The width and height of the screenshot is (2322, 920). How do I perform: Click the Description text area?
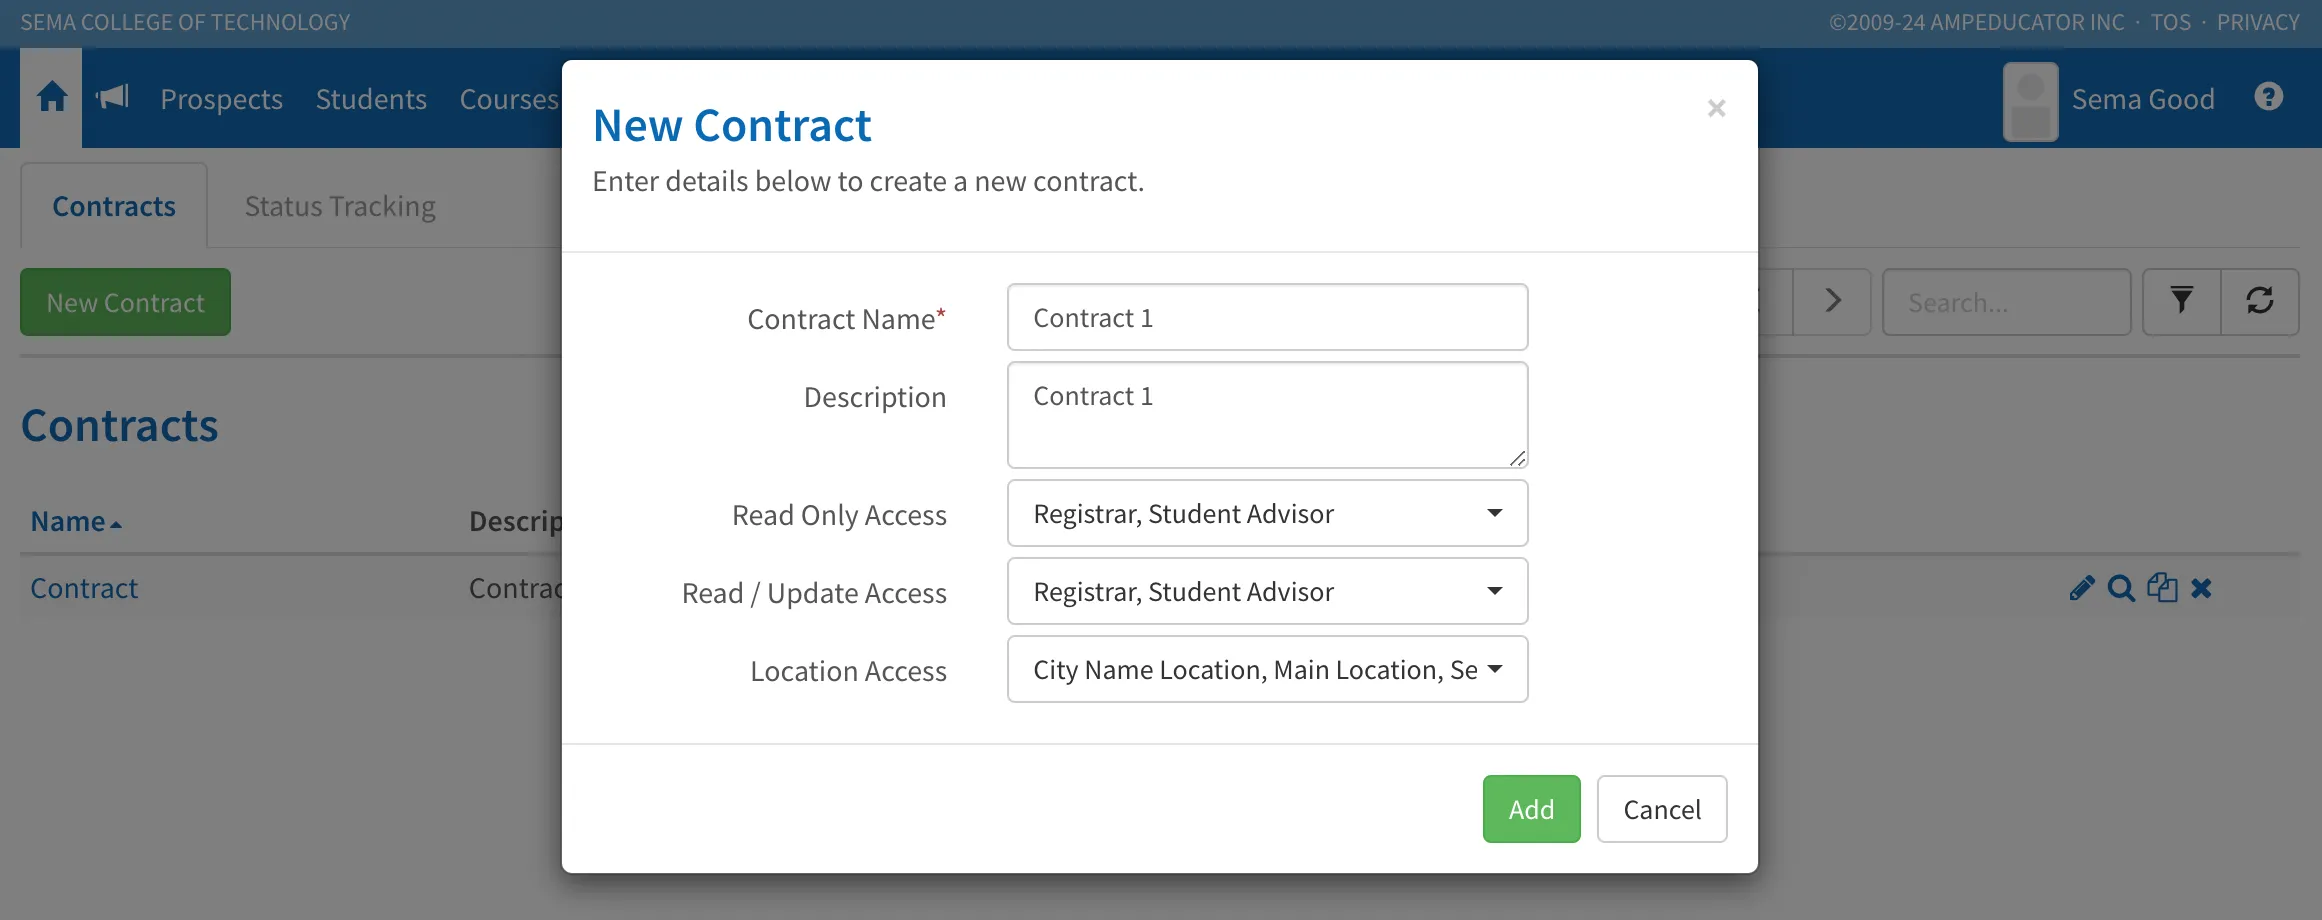(1267, 415)
